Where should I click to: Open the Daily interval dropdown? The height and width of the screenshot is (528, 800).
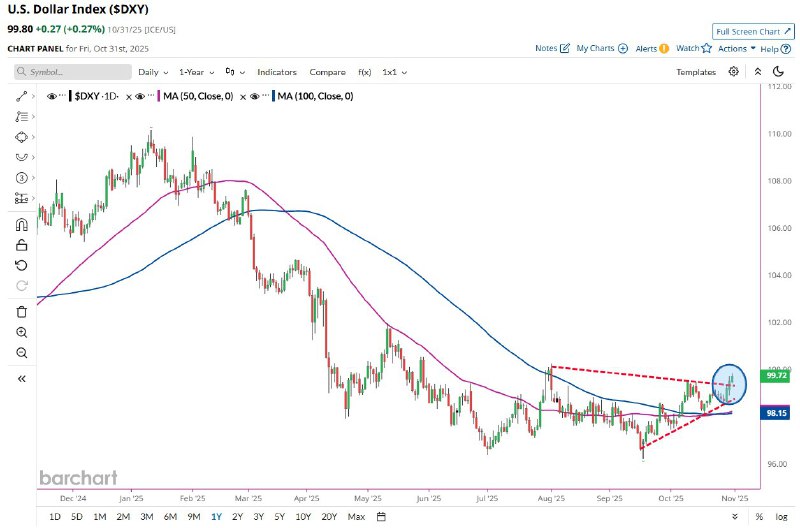(153, 72)
